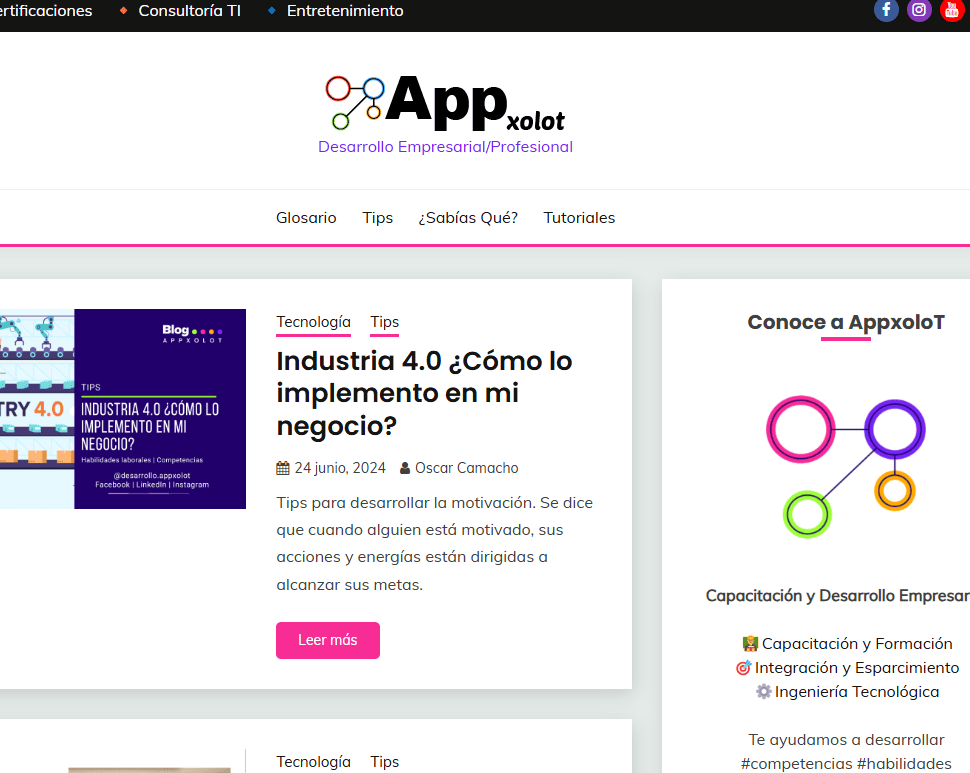Click the Appxolot header logo
Image resolution: width=970 pixels, height=773 pixels.
pos(445,104)
